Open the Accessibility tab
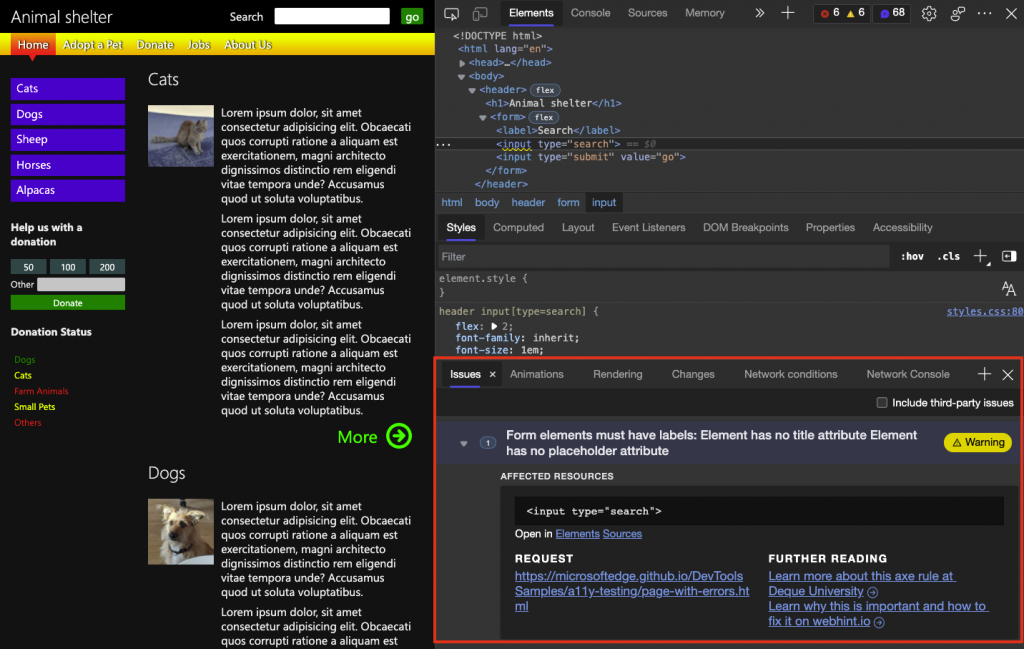 pyautogui.click(x=903, y=227)
